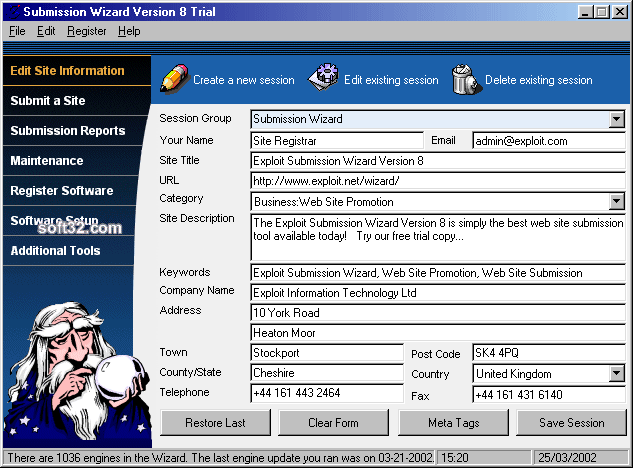Expand the Session Group dropdown arrow

pos(616,119)
